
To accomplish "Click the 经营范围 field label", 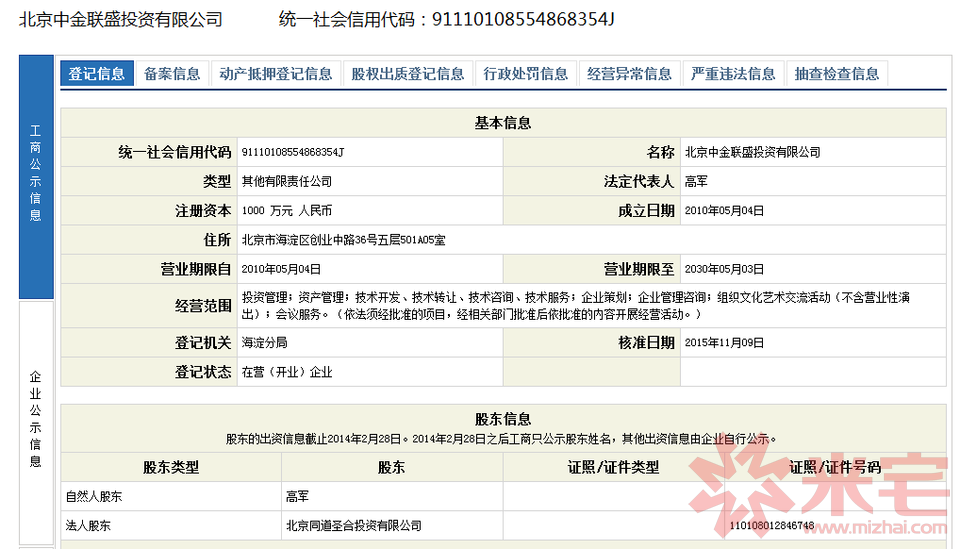I will (x=203, y=305).
